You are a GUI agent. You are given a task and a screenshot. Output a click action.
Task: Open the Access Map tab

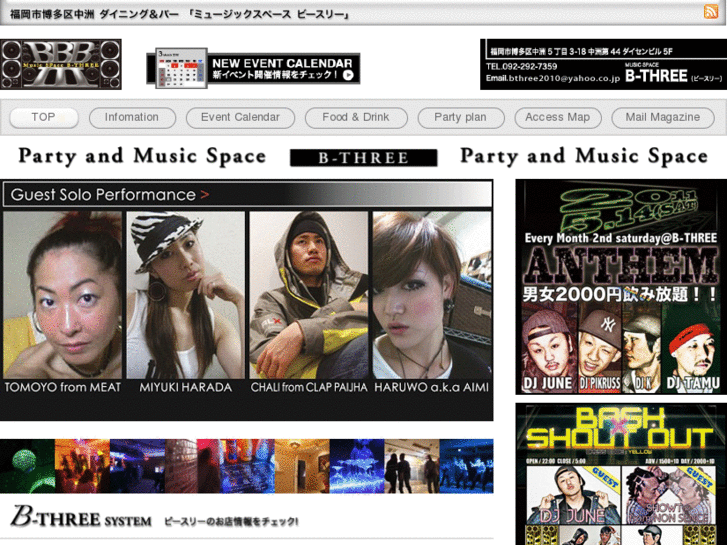point(558,117)
